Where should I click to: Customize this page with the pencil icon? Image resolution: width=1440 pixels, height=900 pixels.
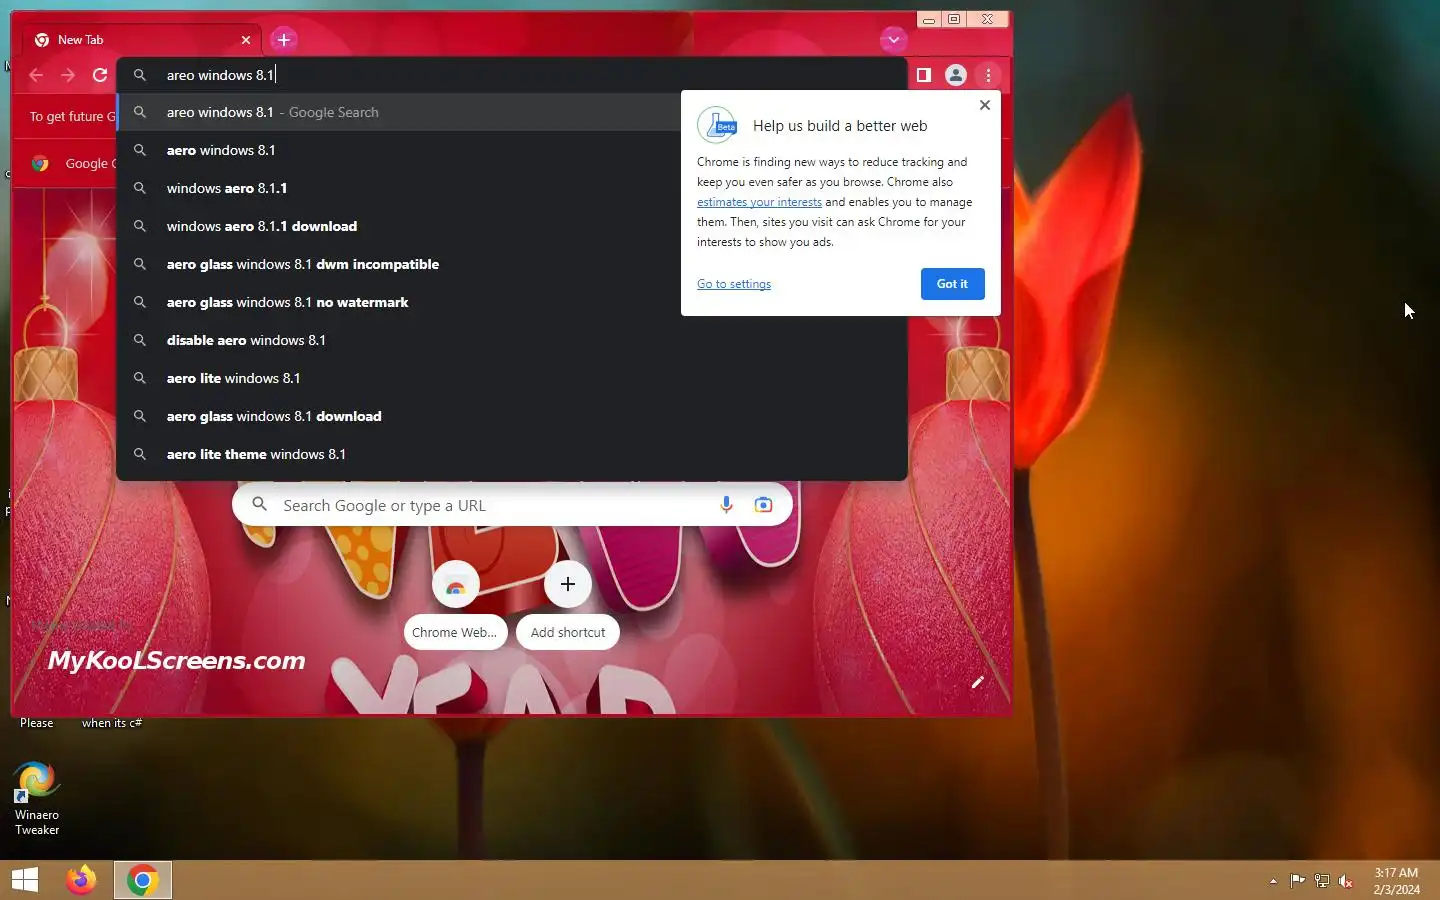(978, 682)
